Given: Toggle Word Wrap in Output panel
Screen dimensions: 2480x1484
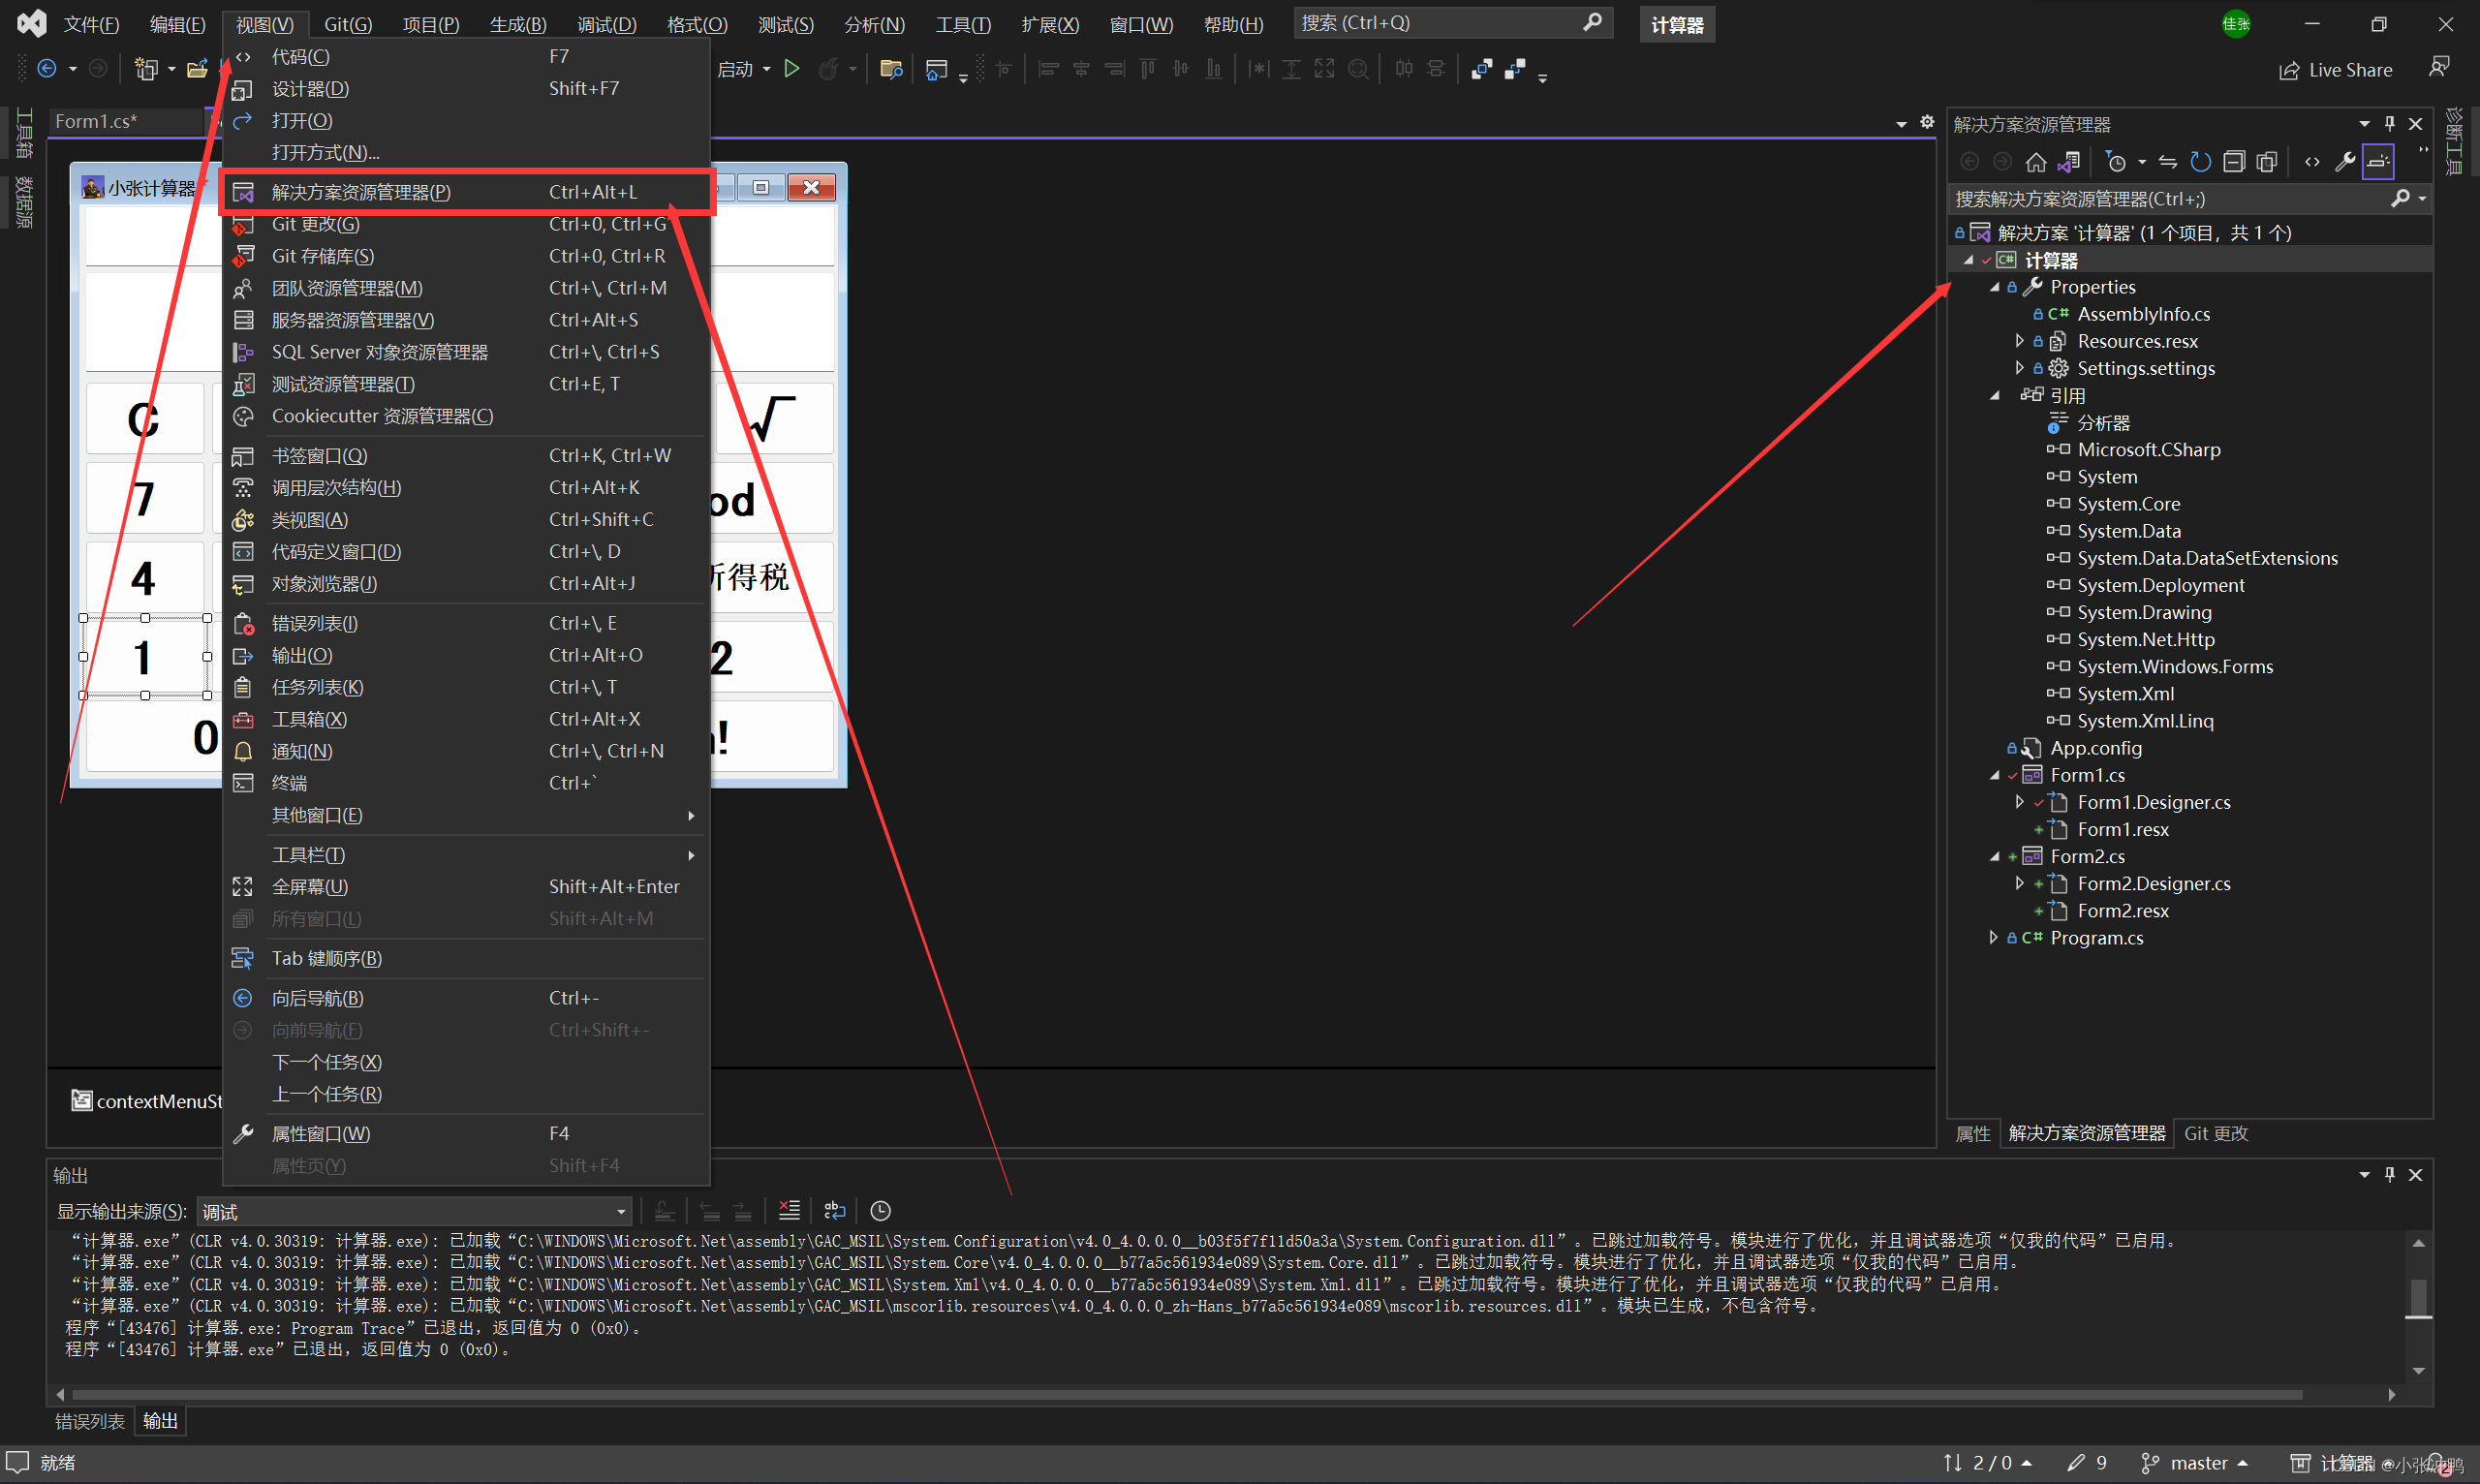Looking at the screenshot, I should click(834, 1211).
